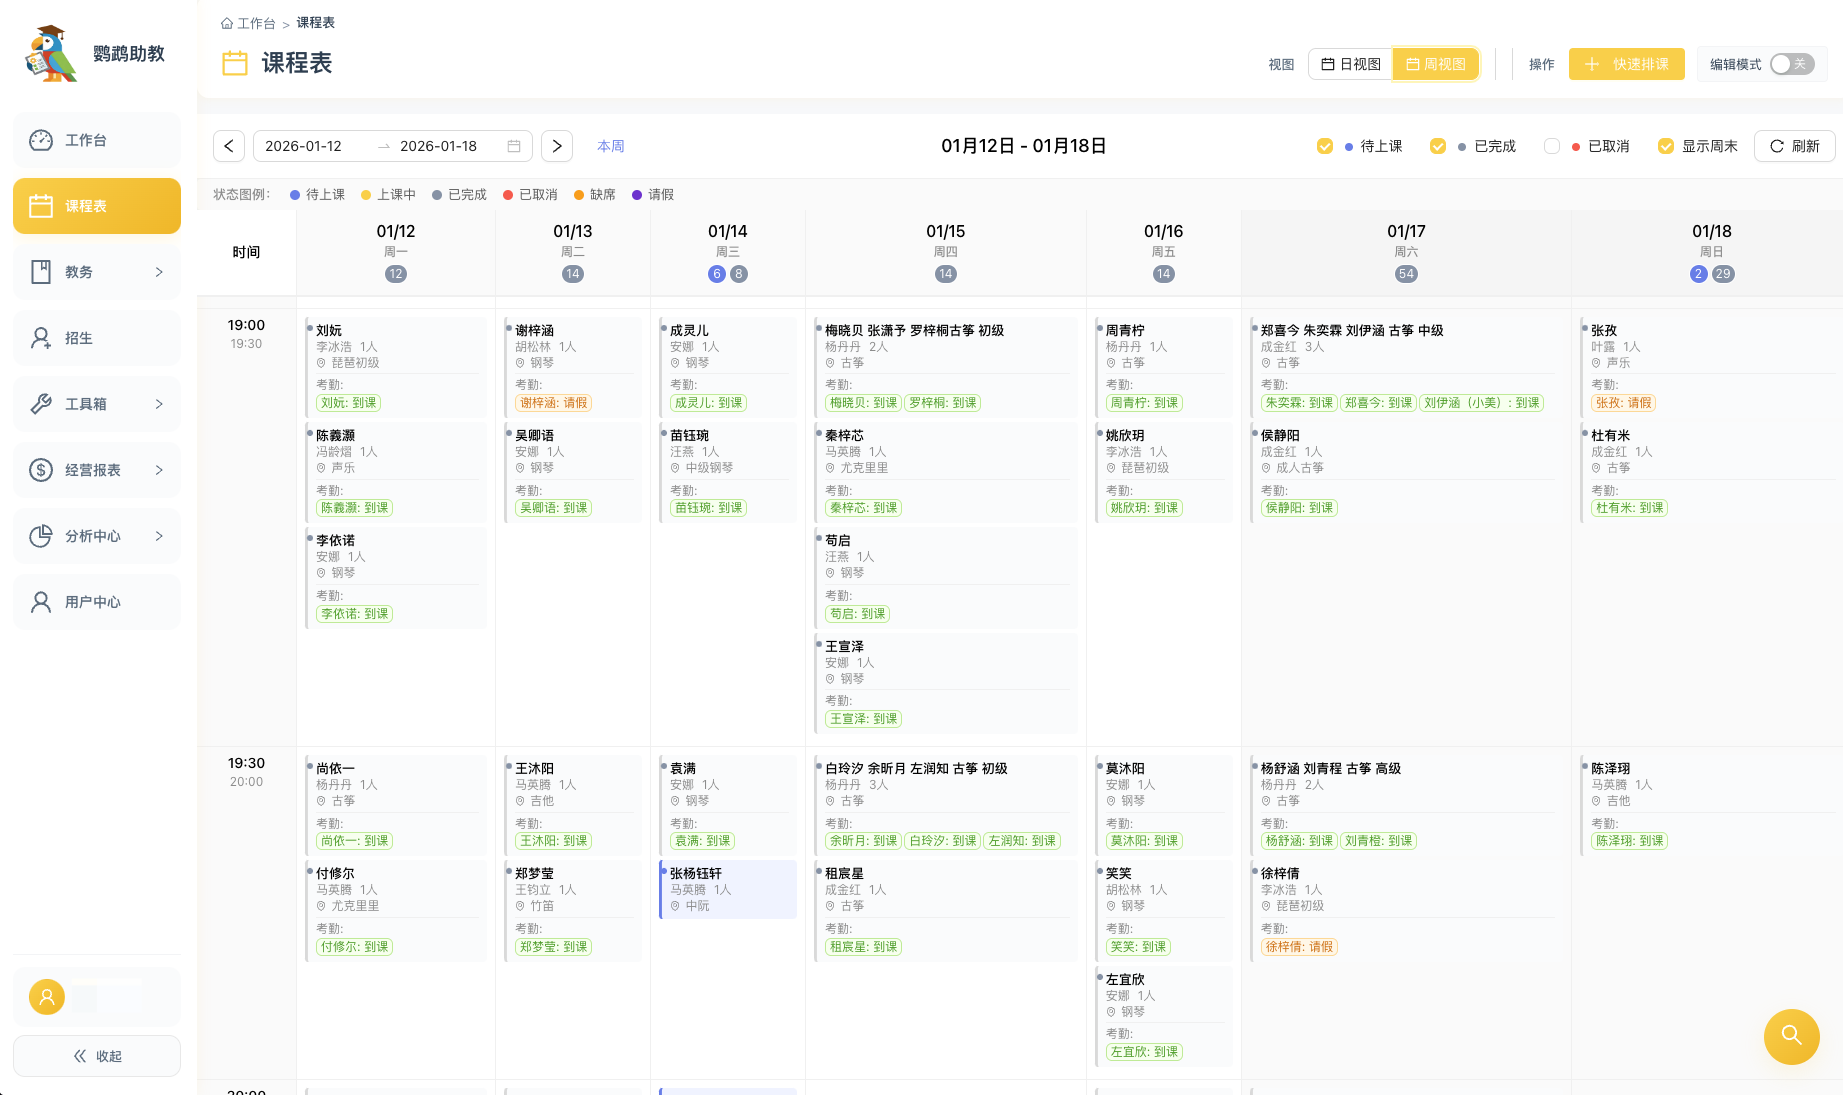Click the orange search floating button

point(1791,1036)
